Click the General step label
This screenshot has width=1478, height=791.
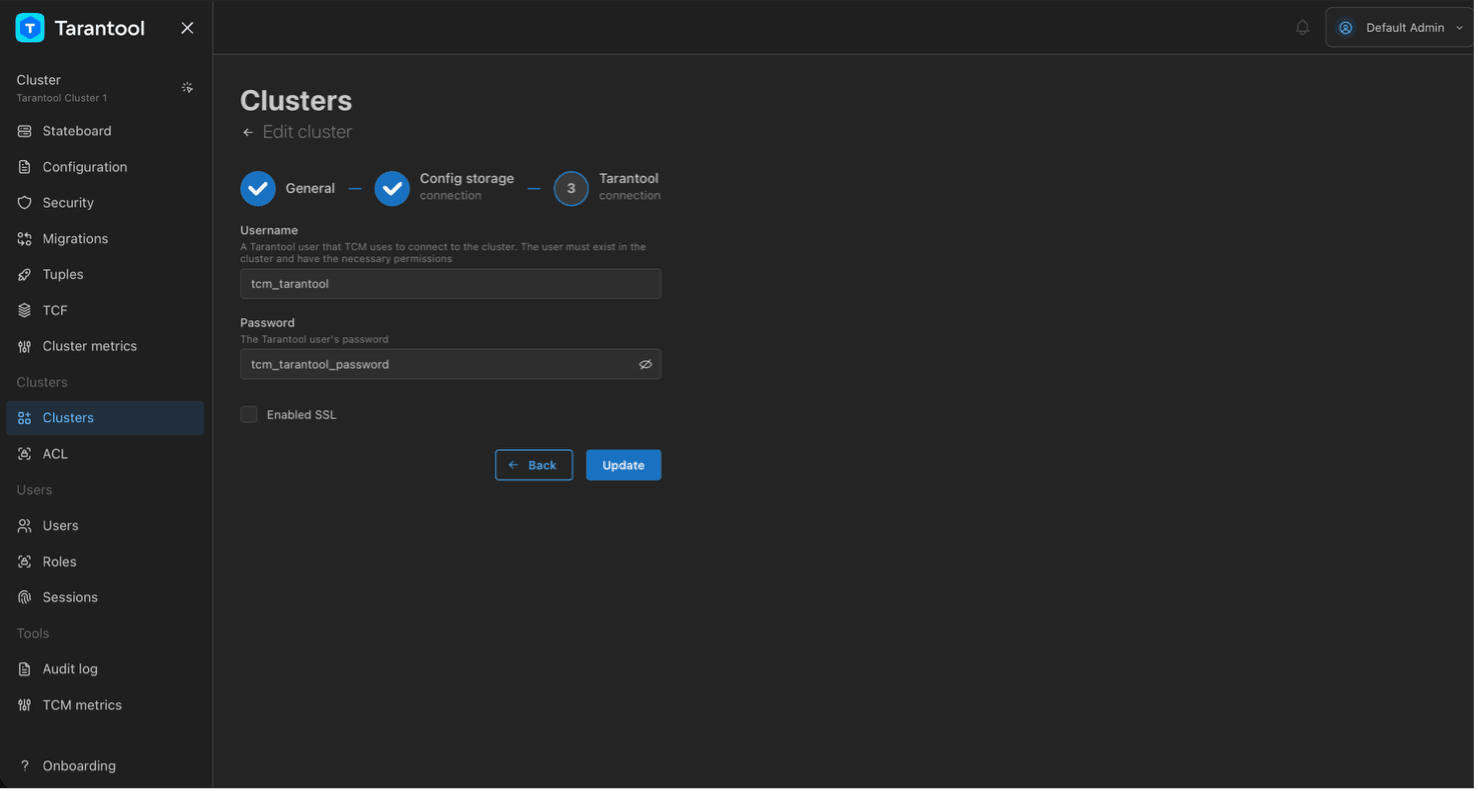[x=311, y=189]
